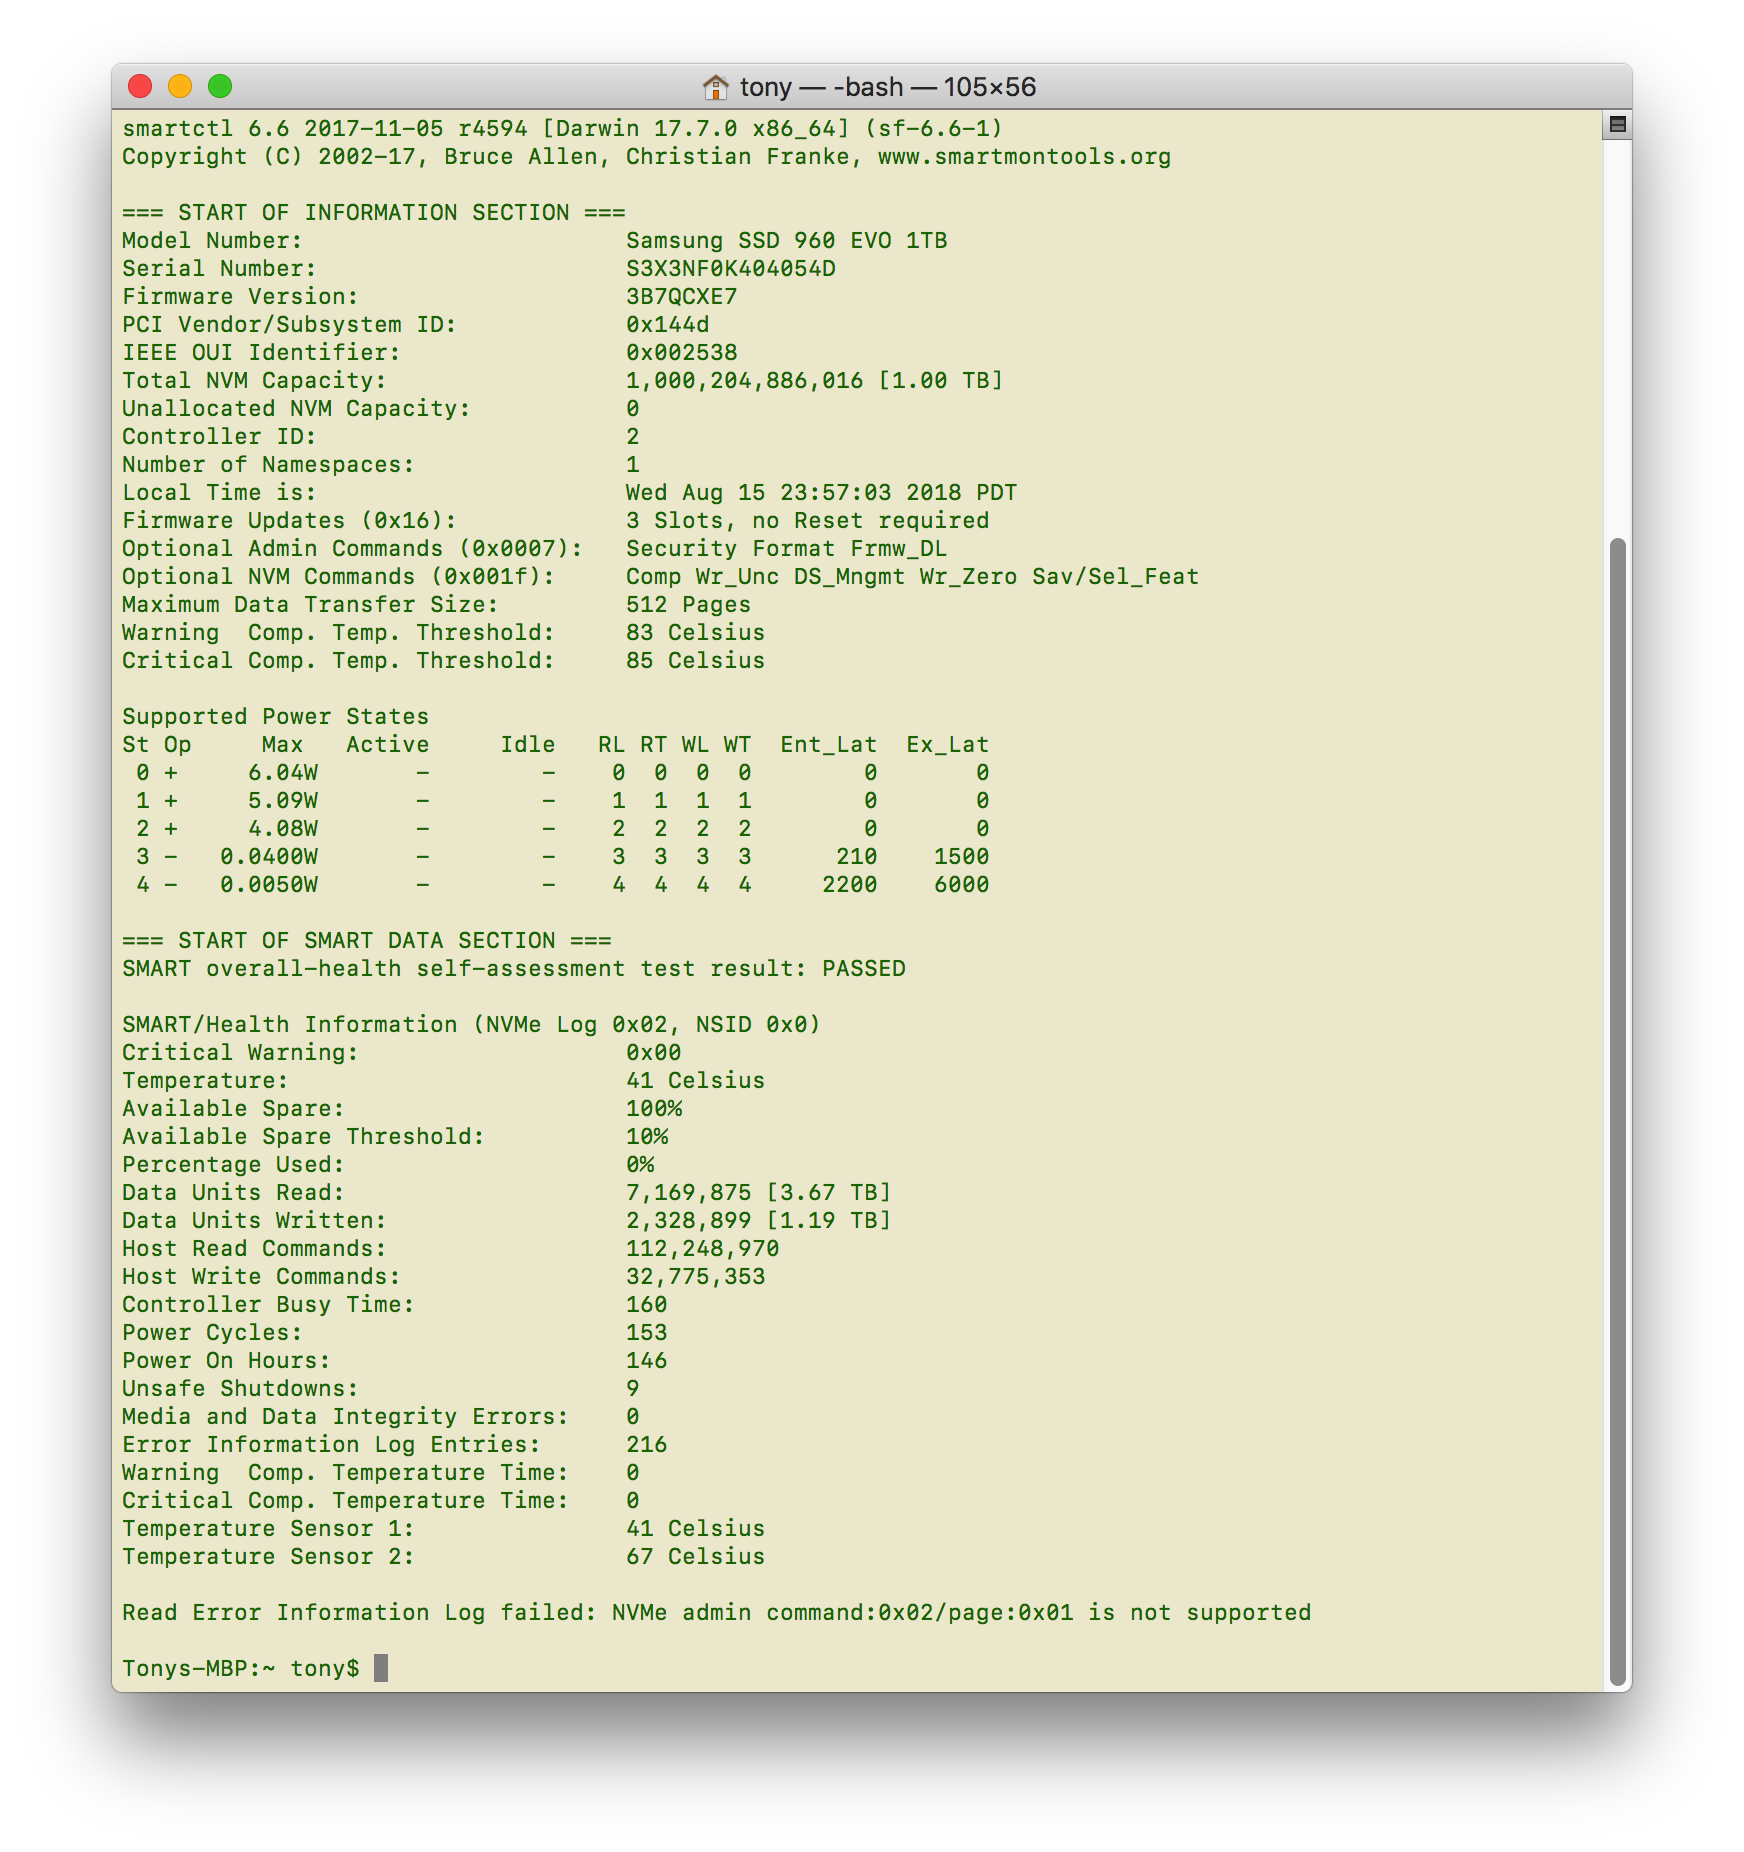
Task: Click the 'PASSED' self-assessment result
Action: click(x=863, y=969)
